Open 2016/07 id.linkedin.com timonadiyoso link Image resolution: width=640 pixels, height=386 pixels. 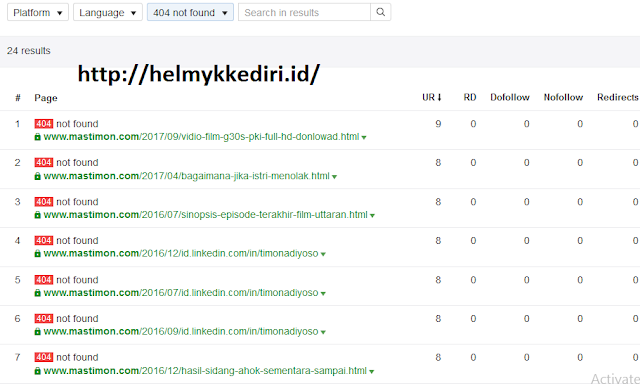(x=181, y=293)
